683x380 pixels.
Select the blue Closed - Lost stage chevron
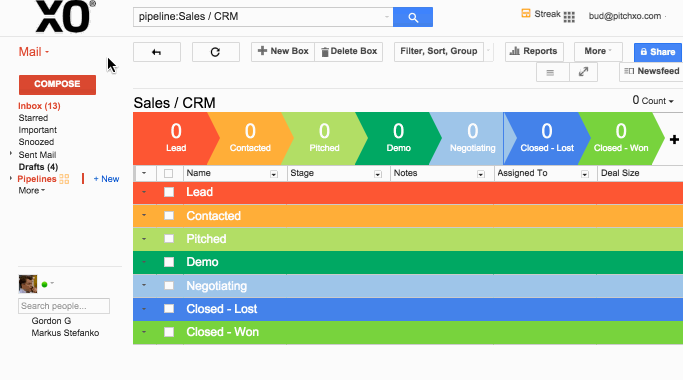tap(547, 139)
